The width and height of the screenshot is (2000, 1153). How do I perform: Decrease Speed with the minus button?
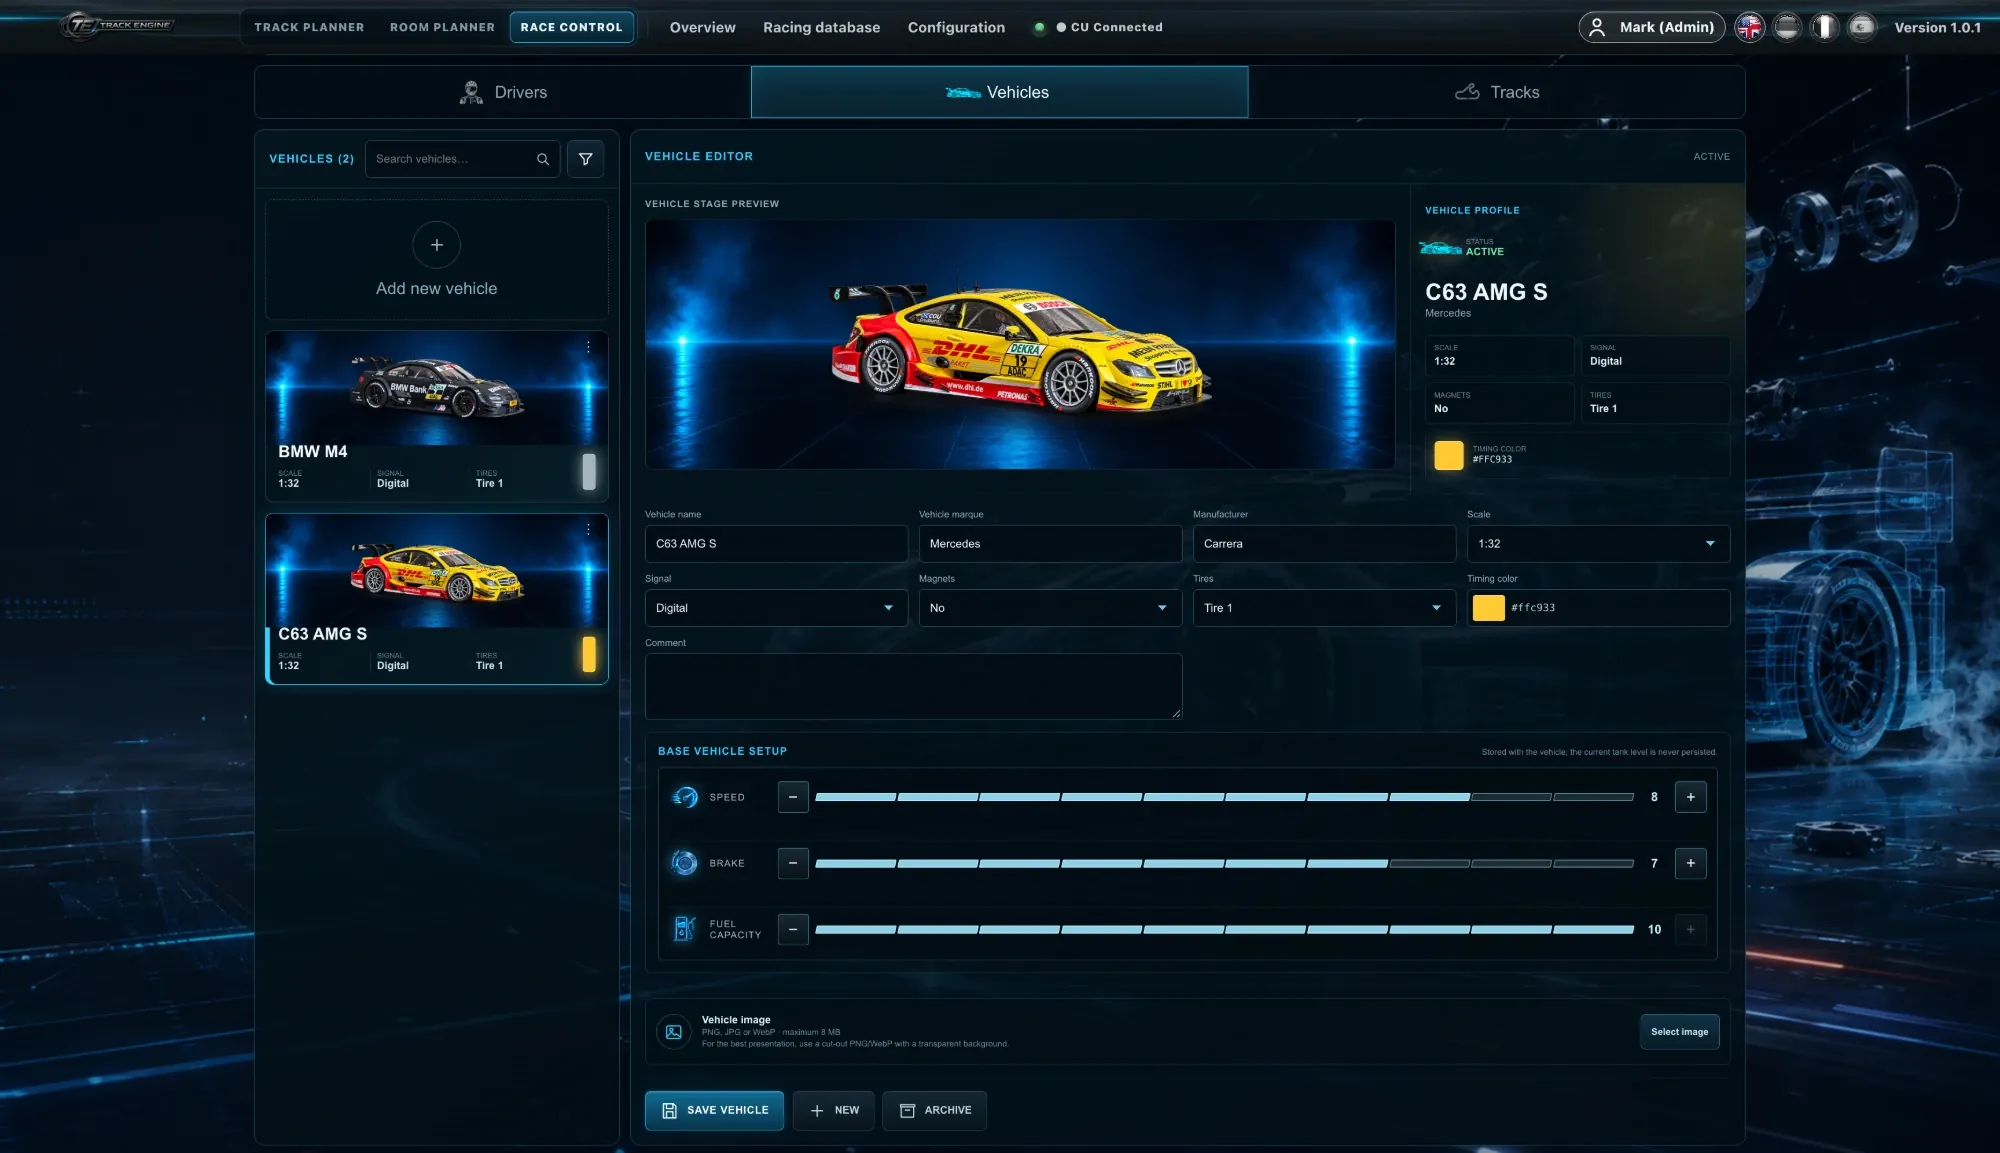click(x=793, y=797)
